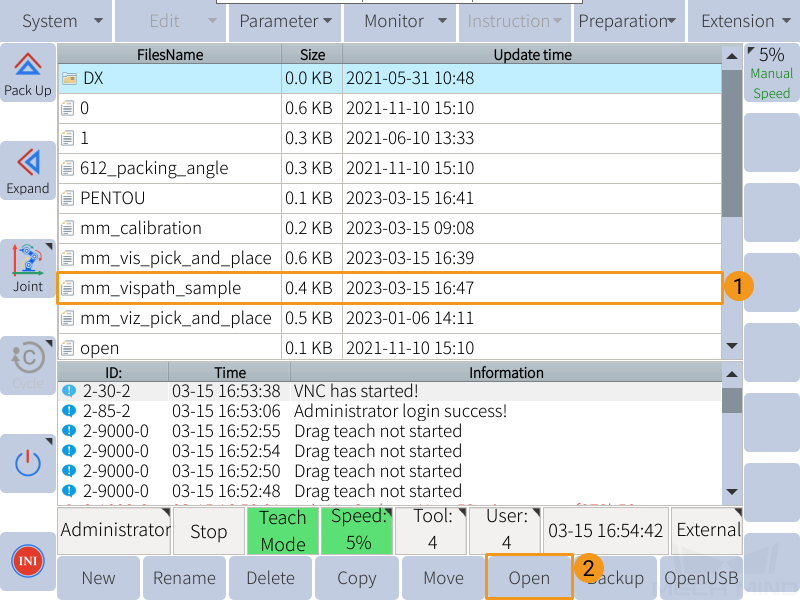Select the mm_calibration file
This screenshot has height=600, width=800.
click(390, 228)
